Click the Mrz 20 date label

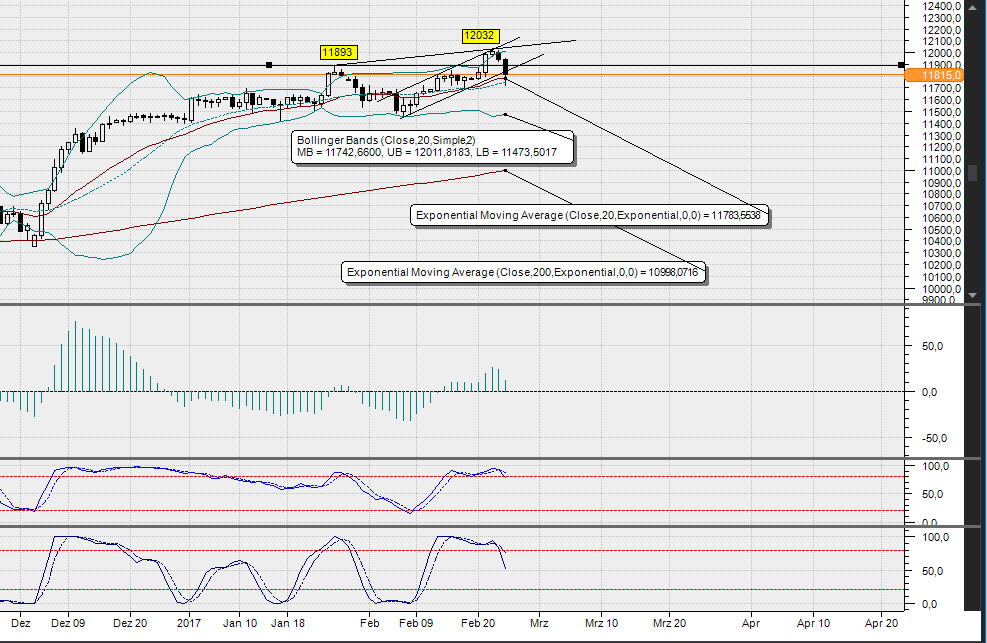click(x=669, y=623)
